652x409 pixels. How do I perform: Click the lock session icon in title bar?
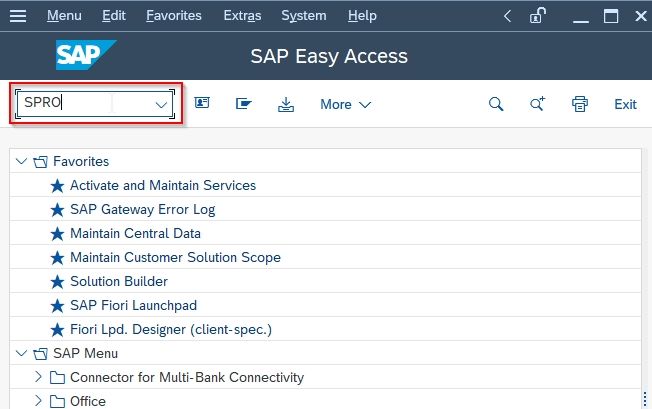pyautogui.click(x=537, y=16)
